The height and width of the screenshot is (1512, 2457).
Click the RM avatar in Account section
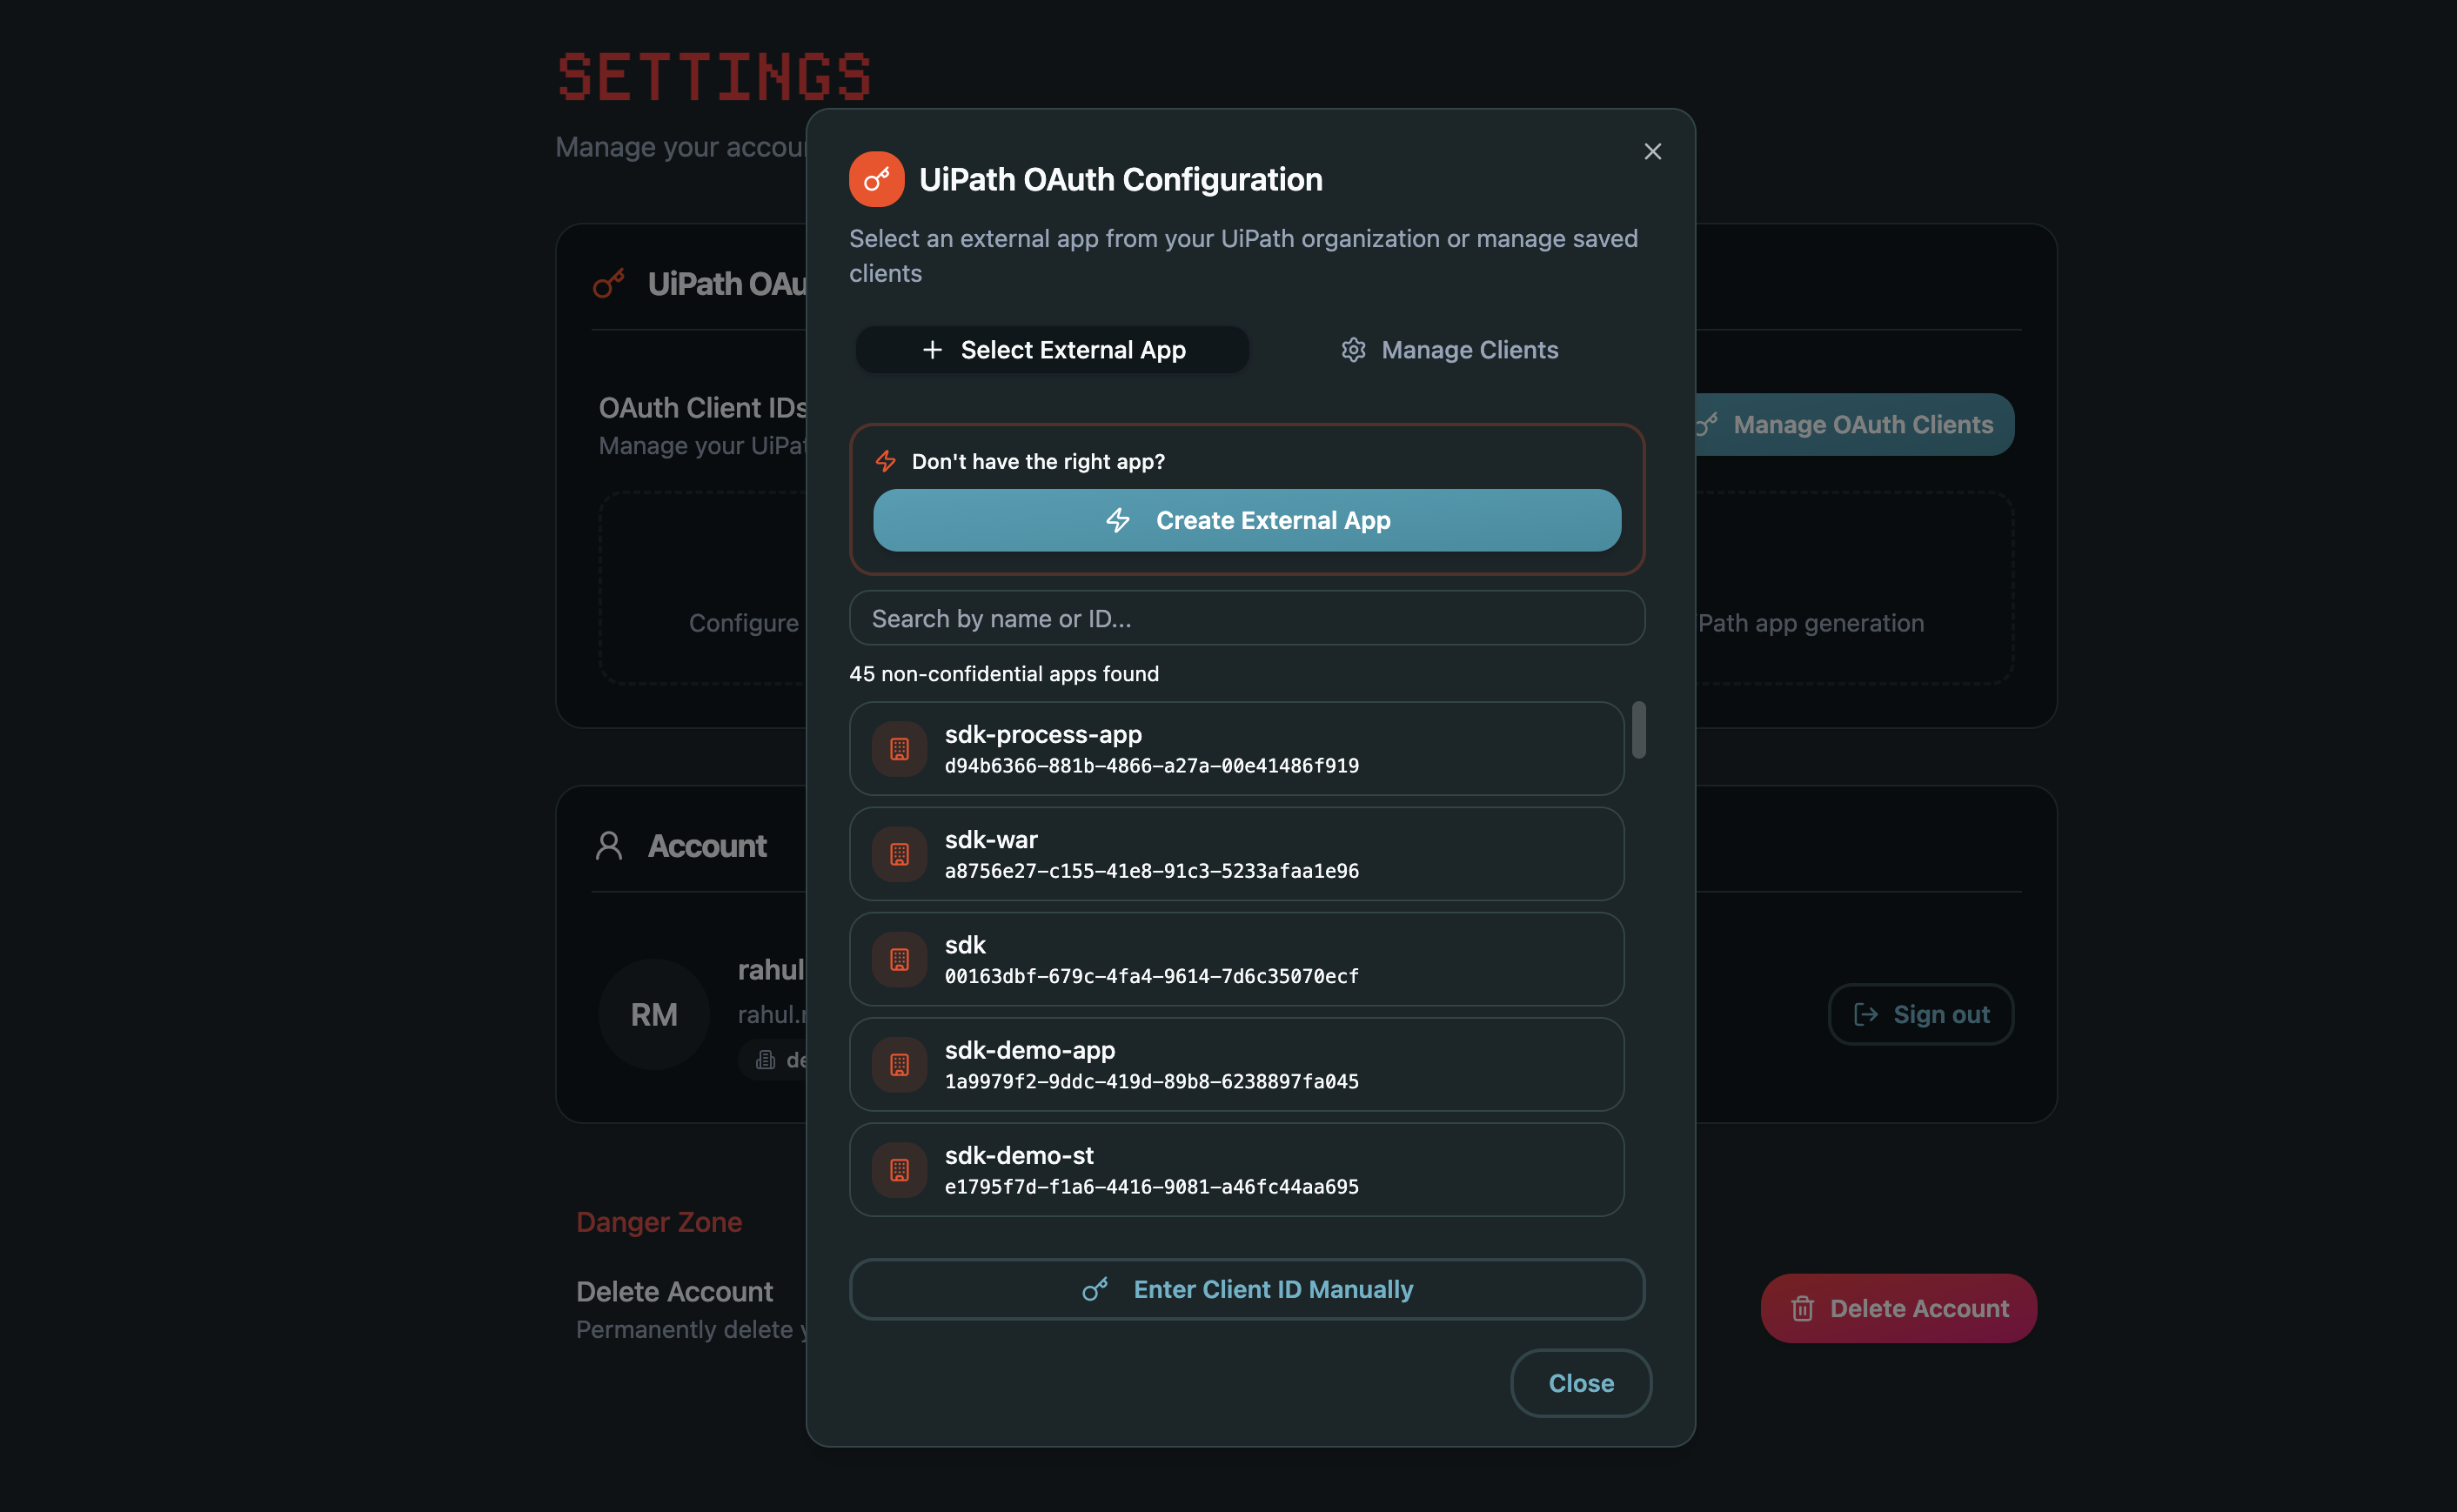pos(654,1014)
